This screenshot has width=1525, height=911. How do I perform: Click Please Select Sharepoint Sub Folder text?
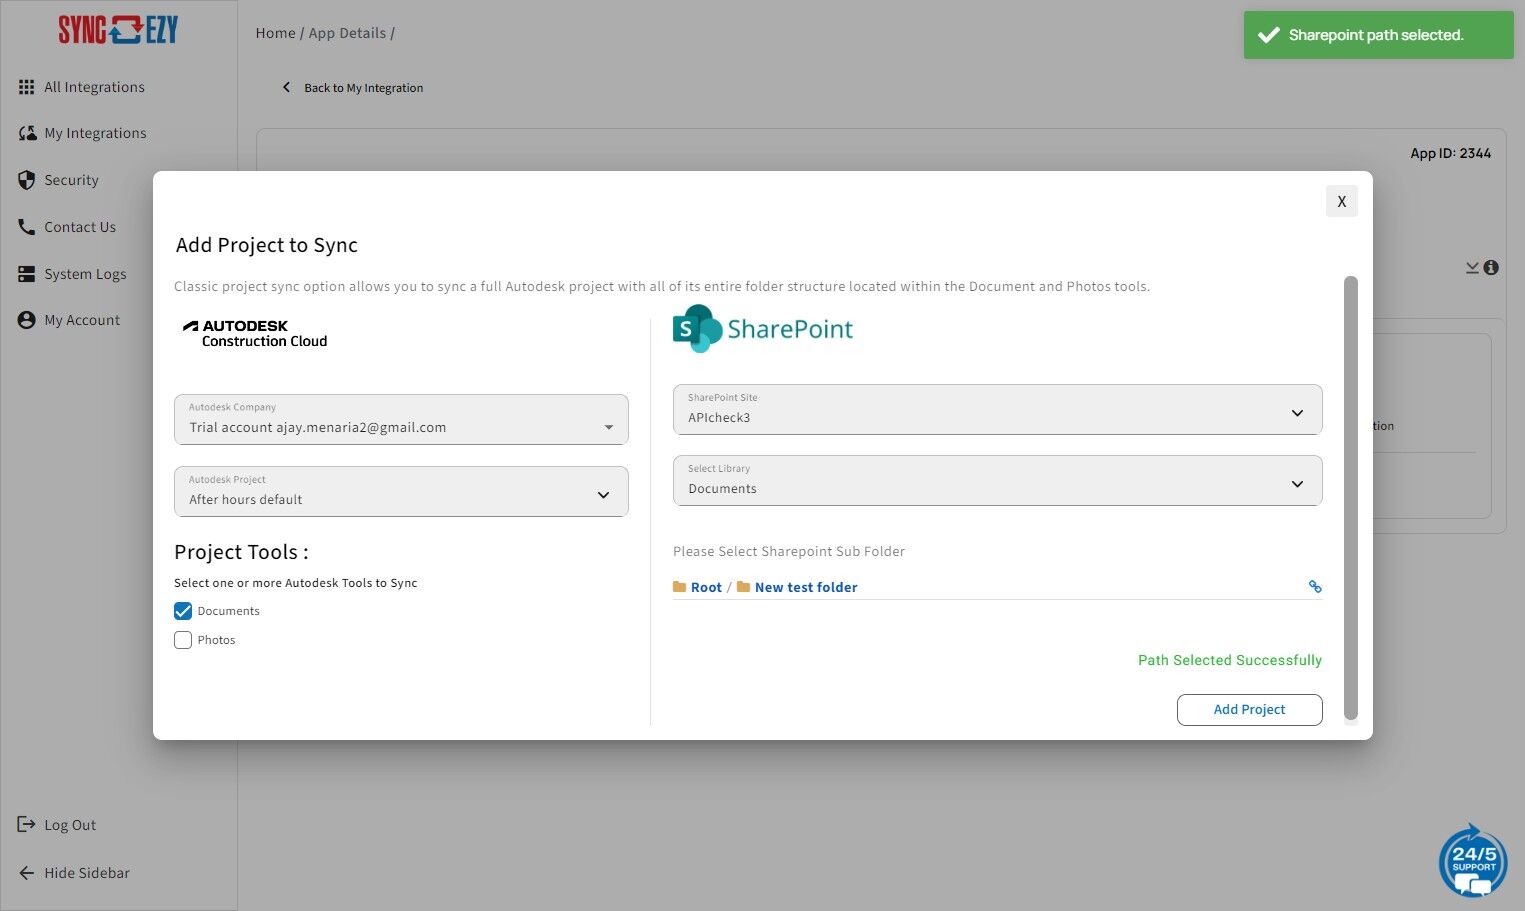tap(789, 551)
